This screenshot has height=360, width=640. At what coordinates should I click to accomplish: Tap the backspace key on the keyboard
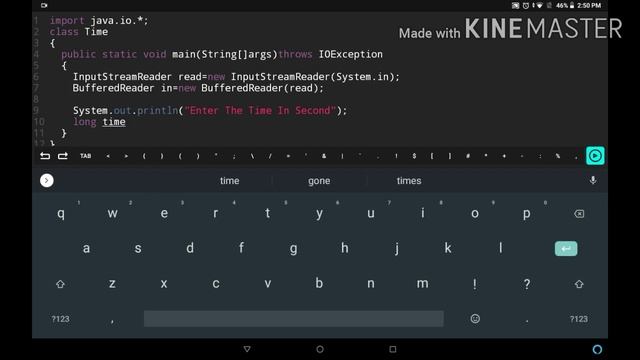tap(579, 214)
